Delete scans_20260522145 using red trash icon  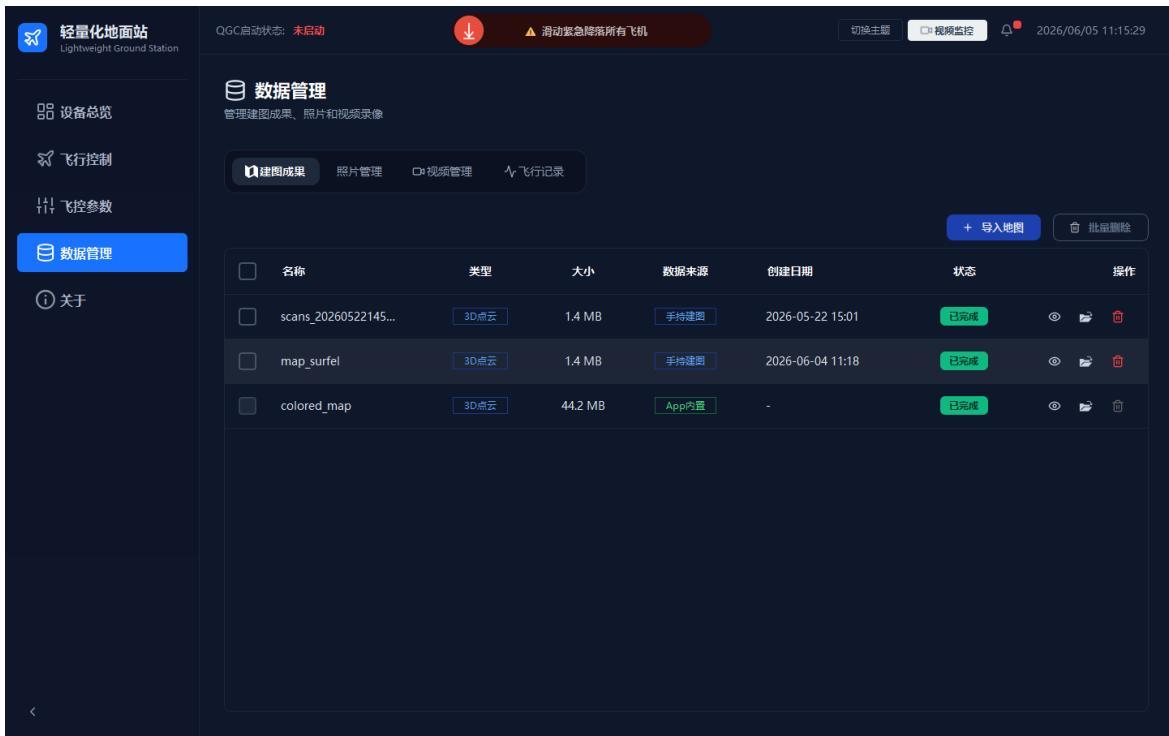1118,317
